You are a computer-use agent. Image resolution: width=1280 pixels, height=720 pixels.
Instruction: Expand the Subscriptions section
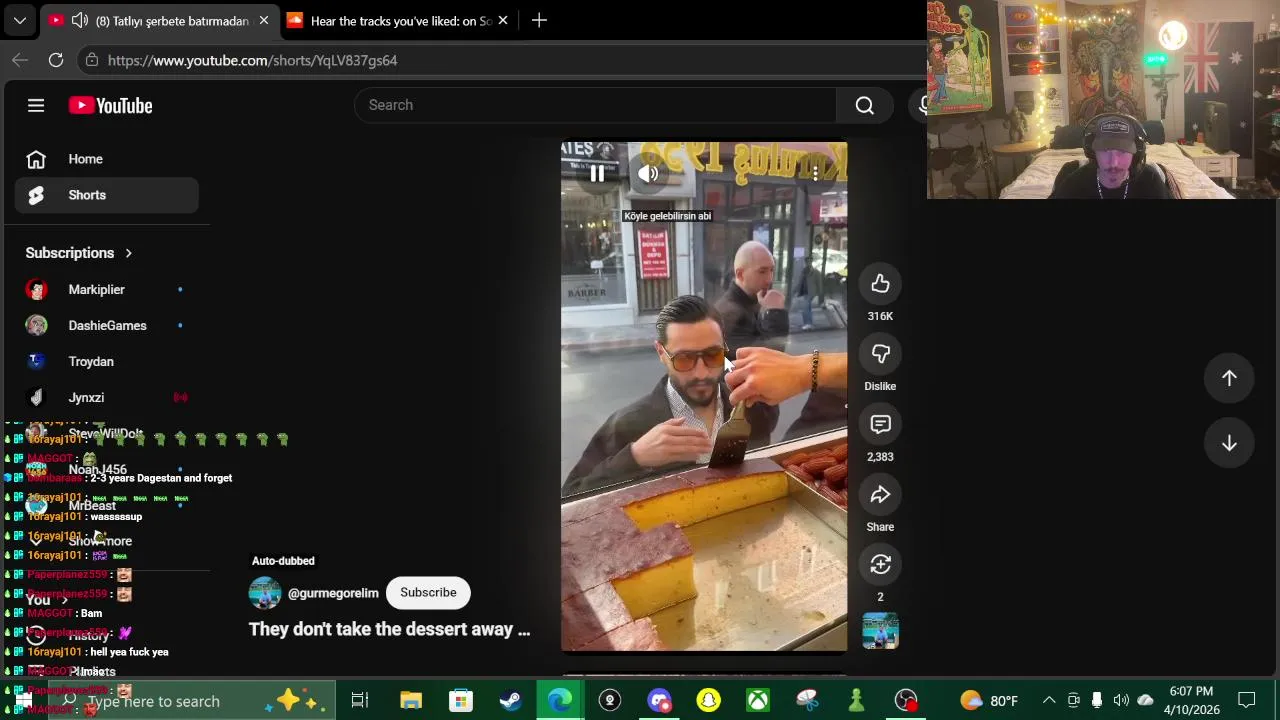pyautogui.click(x=79, y=253)
